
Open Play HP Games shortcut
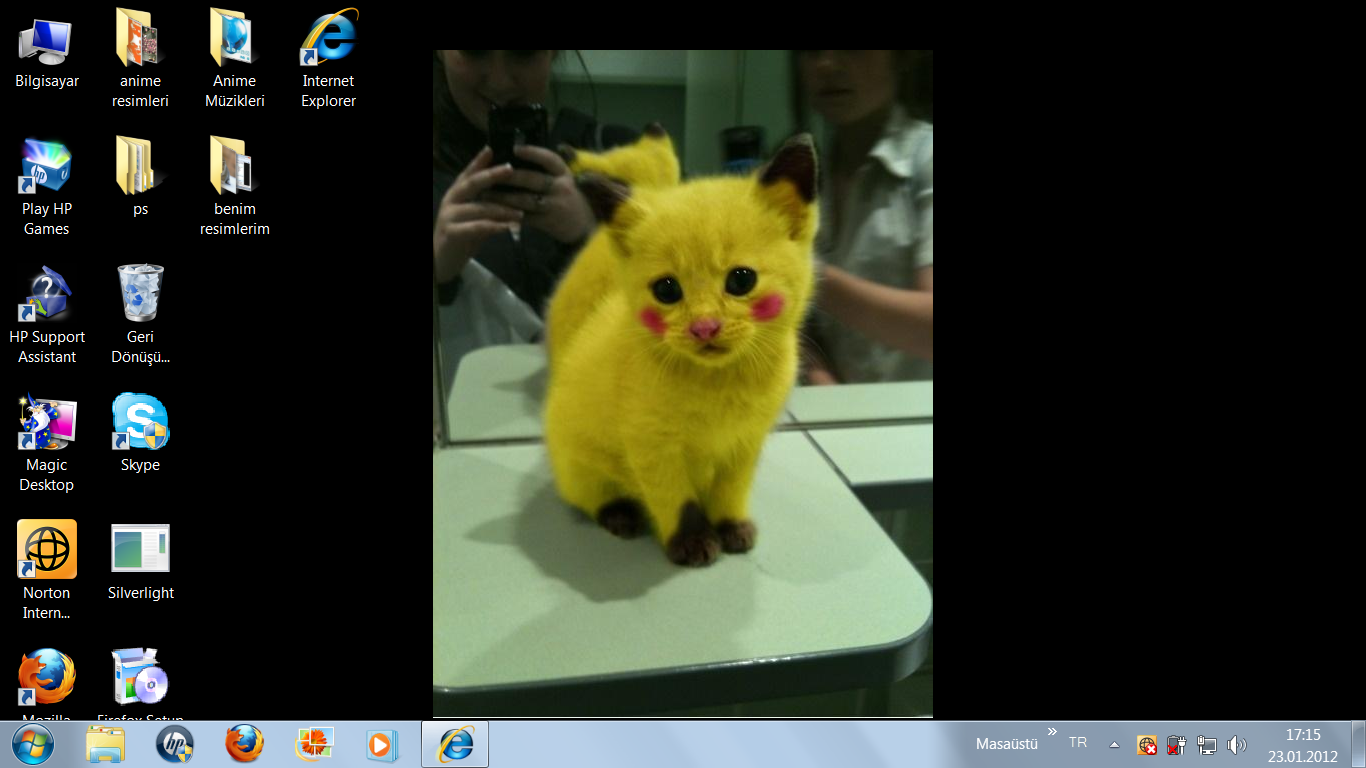pyautogui.click(x=46, y=187)
